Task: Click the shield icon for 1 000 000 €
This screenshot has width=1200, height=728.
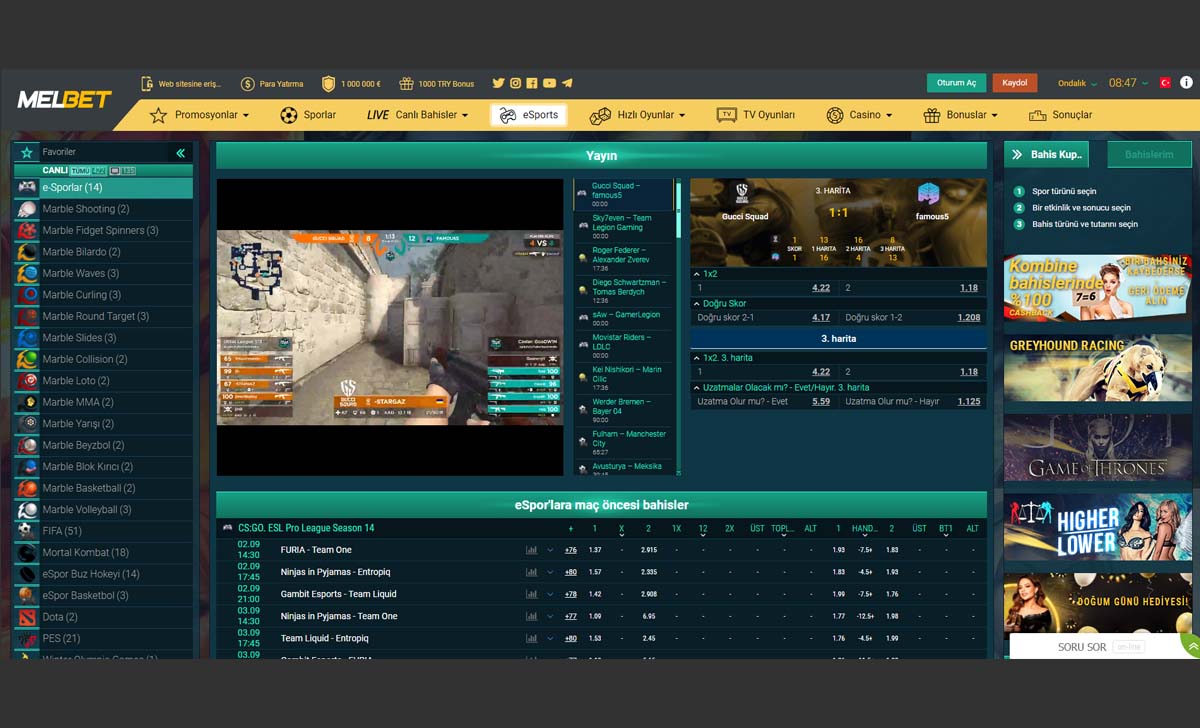Action: (x=328, y=84)
